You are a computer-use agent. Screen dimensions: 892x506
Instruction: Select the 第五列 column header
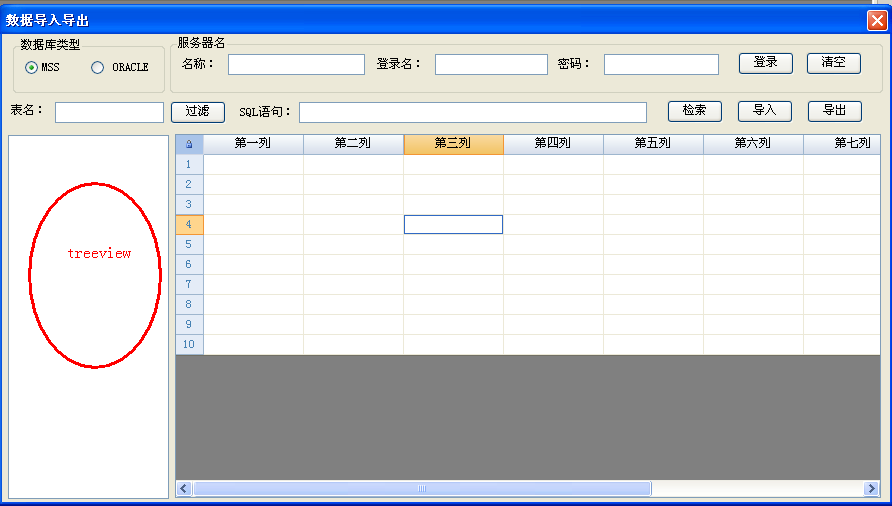(654, 145)
